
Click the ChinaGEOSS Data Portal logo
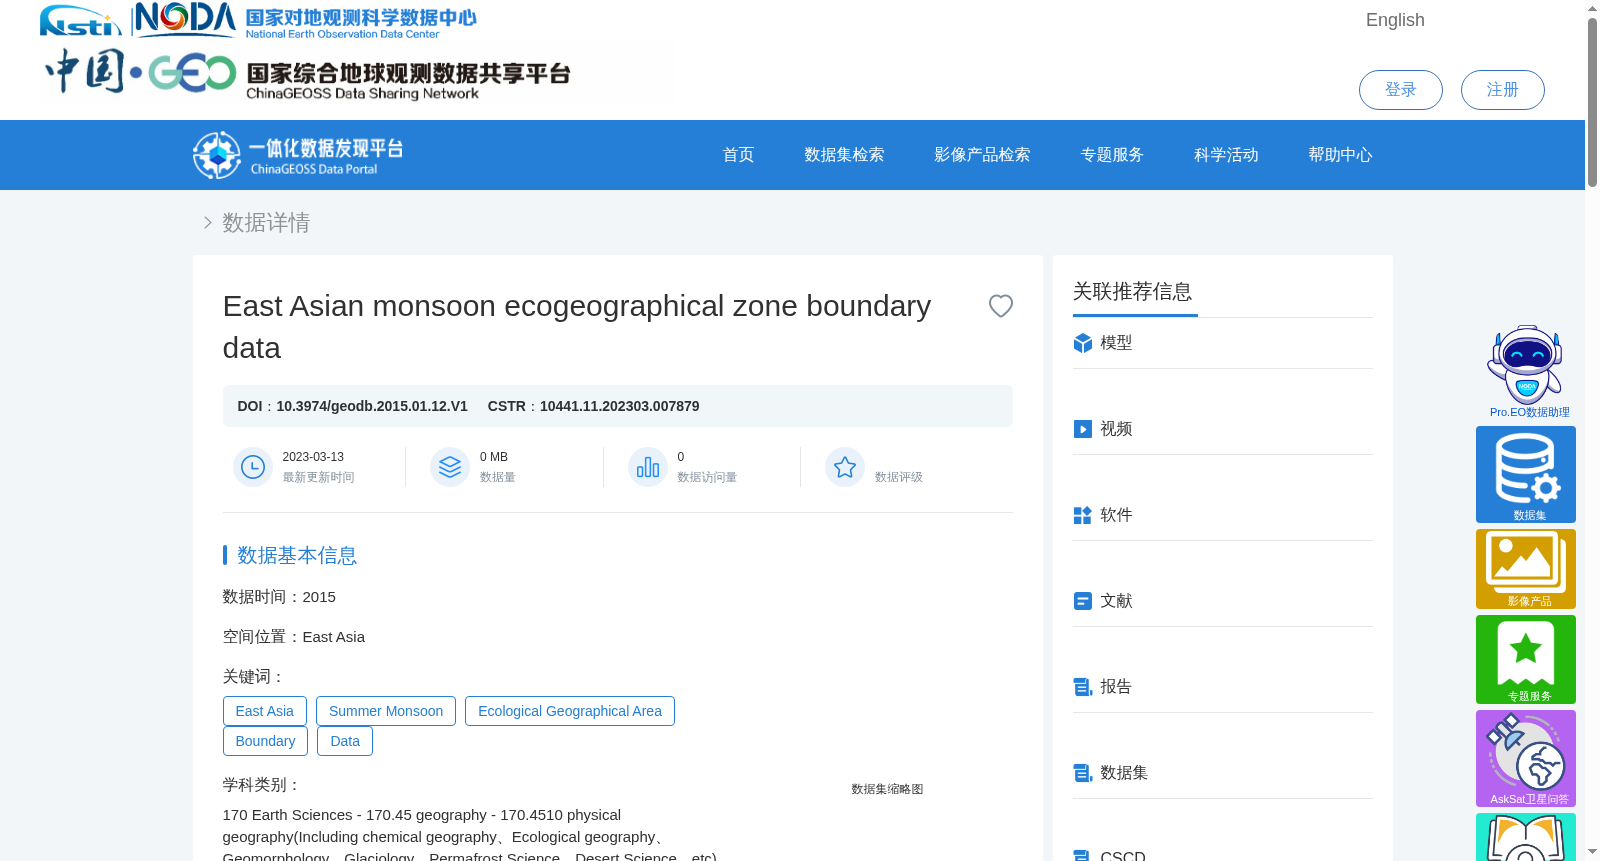(x=298, y=155)
